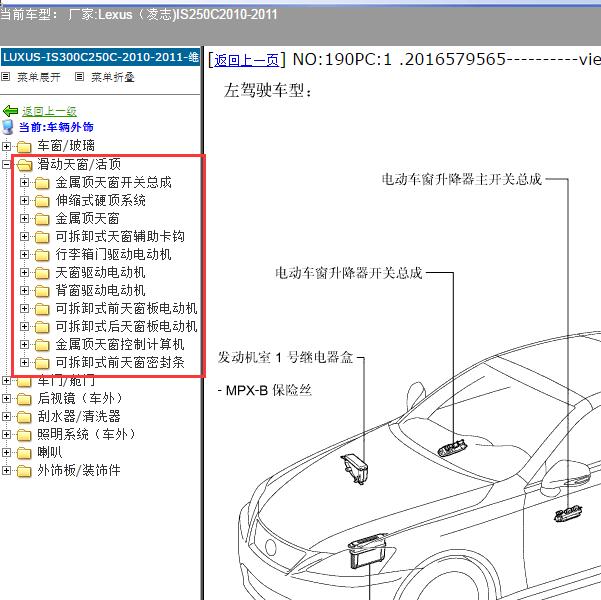
Task: Click the computer icon beside 当前:车辆外饰
Action: point(10,127)
